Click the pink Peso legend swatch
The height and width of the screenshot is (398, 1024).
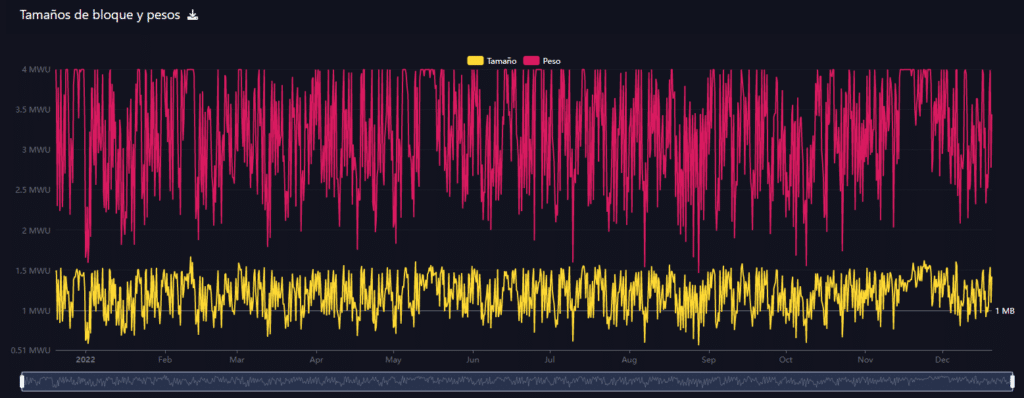[532, 61]
